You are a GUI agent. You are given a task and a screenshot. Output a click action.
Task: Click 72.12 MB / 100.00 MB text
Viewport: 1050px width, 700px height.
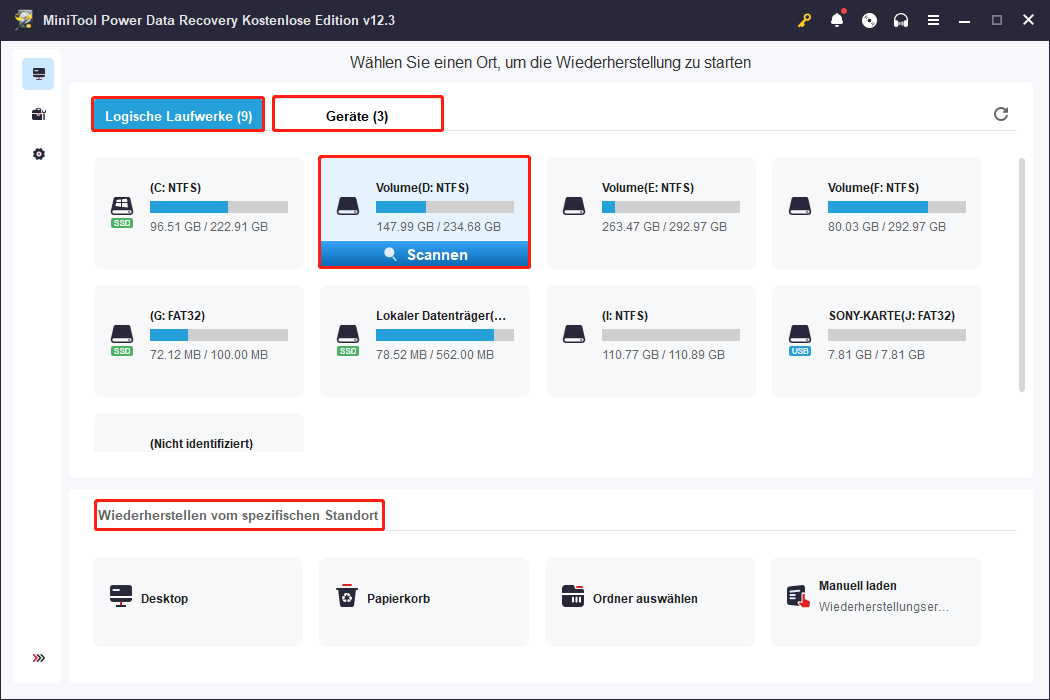pyautogui.click(x=209, y=354)
